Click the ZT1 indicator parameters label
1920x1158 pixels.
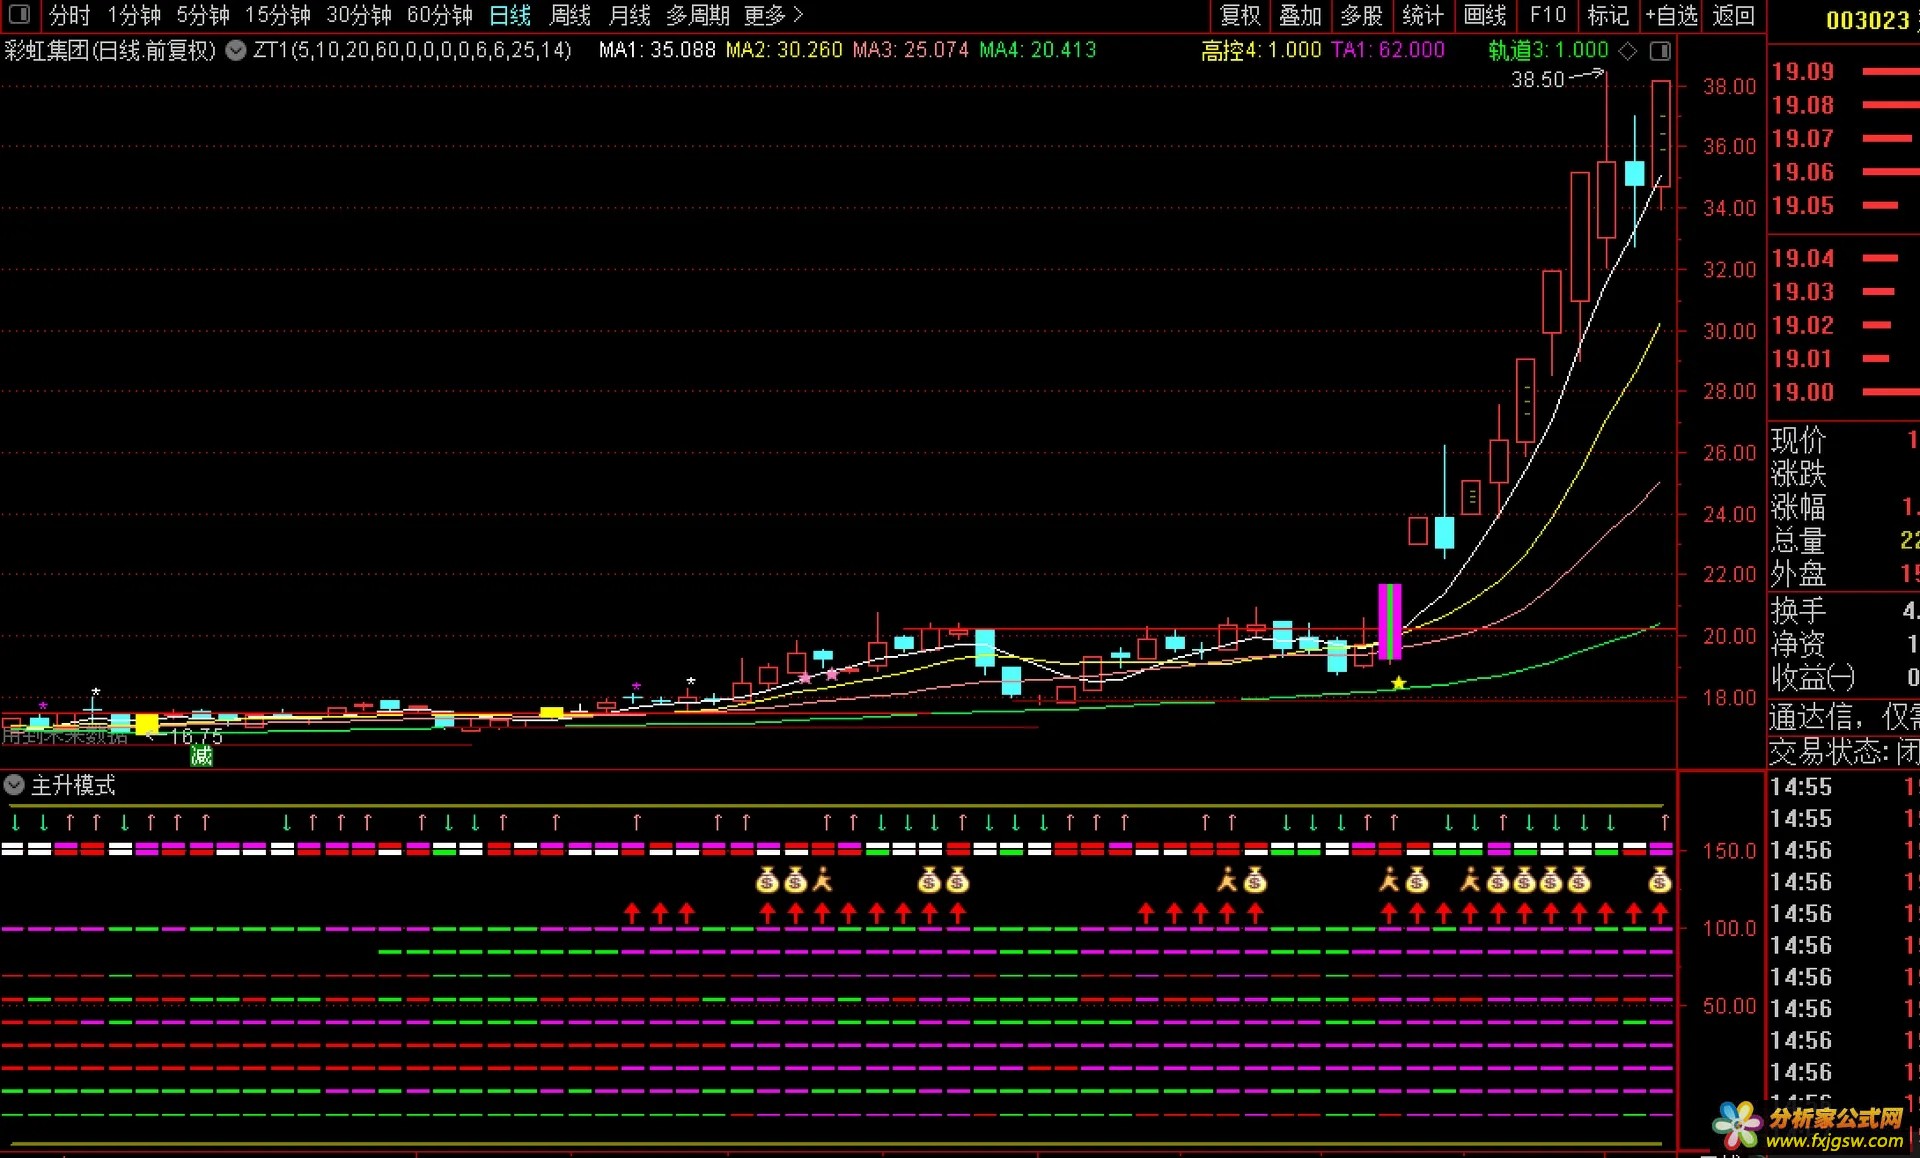coord(412,50)
